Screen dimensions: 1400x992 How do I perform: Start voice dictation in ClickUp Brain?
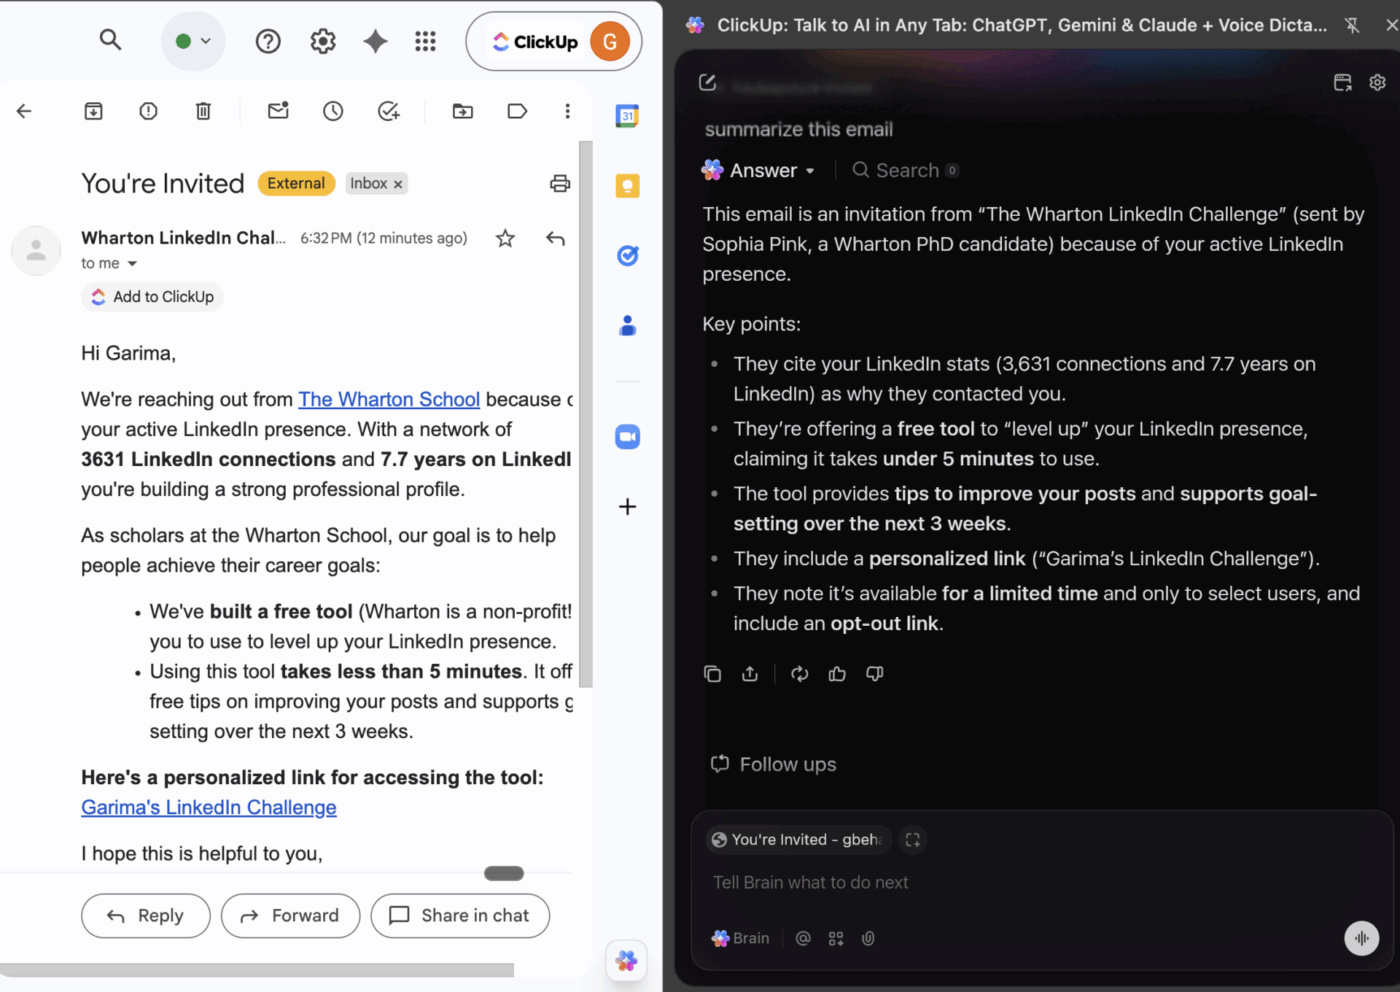(x=1361, y=938)
